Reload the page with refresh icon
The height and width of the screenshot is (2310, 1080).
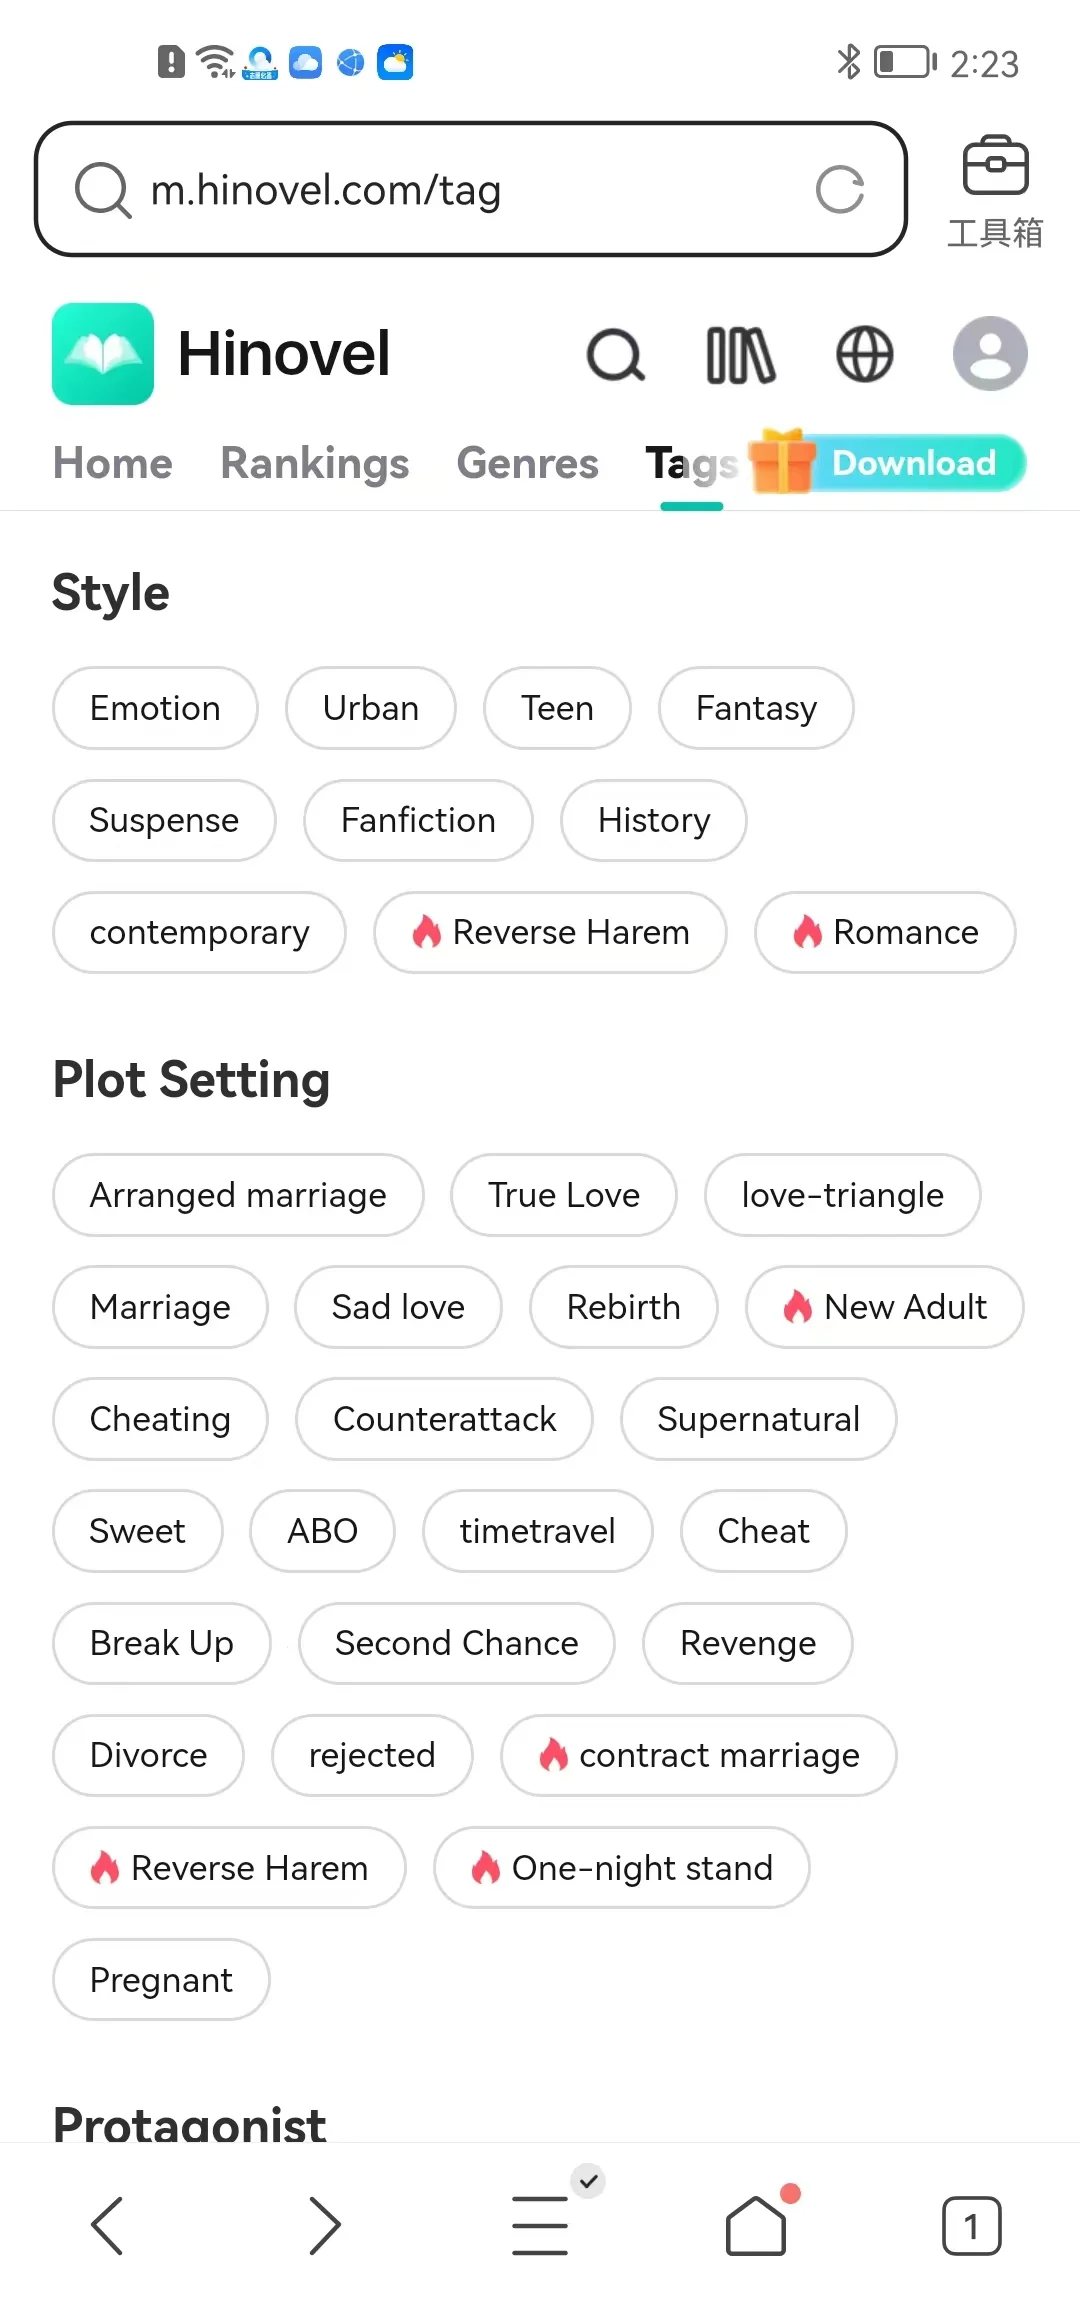(840, 190)
